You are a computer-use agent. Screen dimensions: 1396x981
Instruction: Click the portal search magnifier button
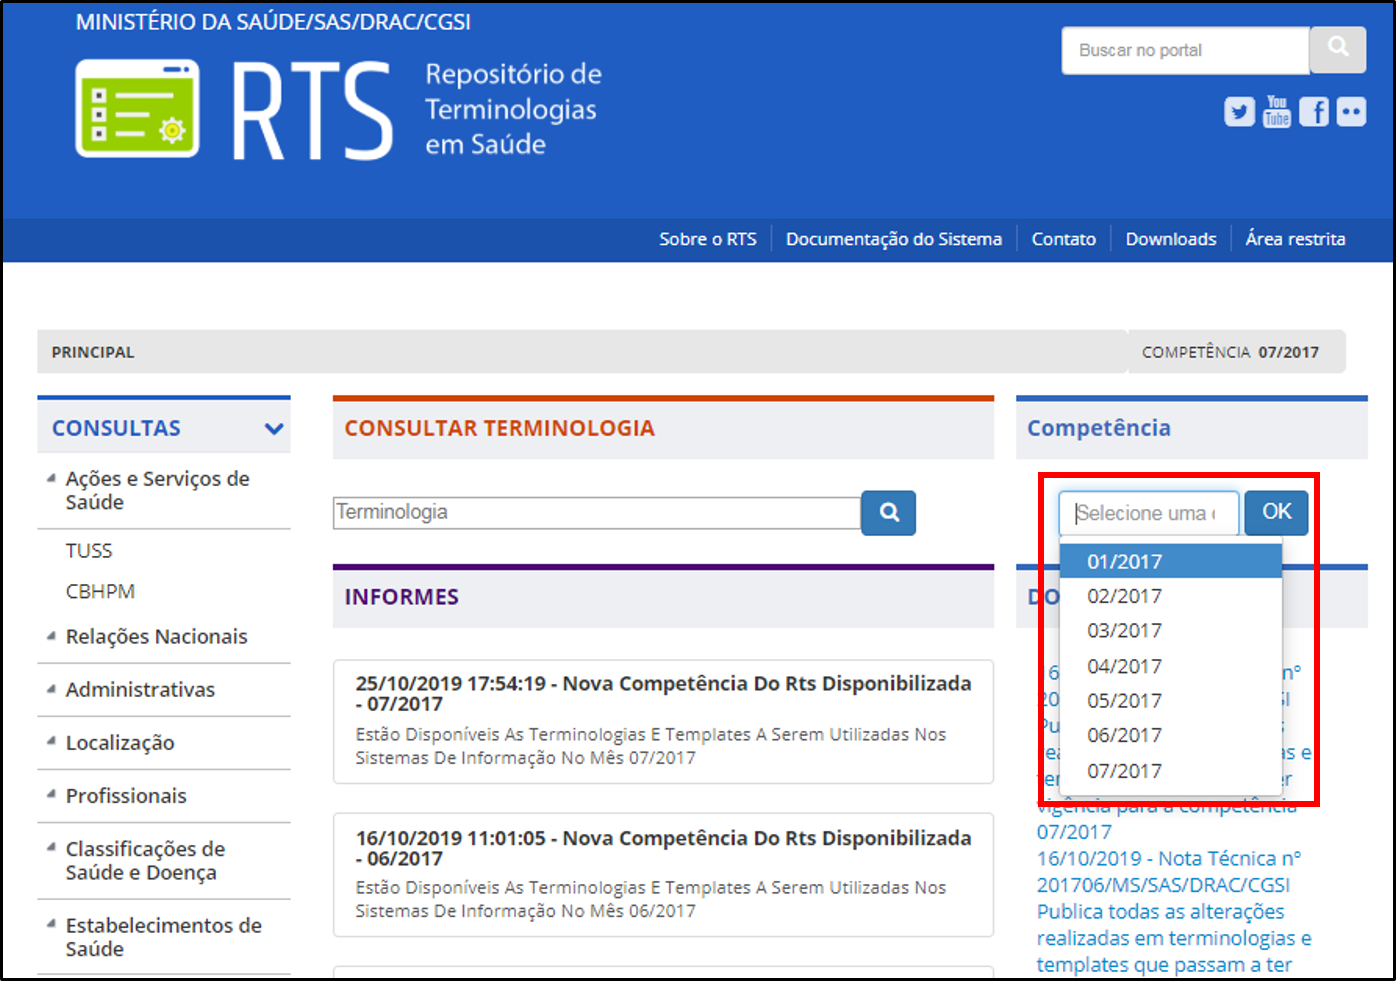point(1338,49)
